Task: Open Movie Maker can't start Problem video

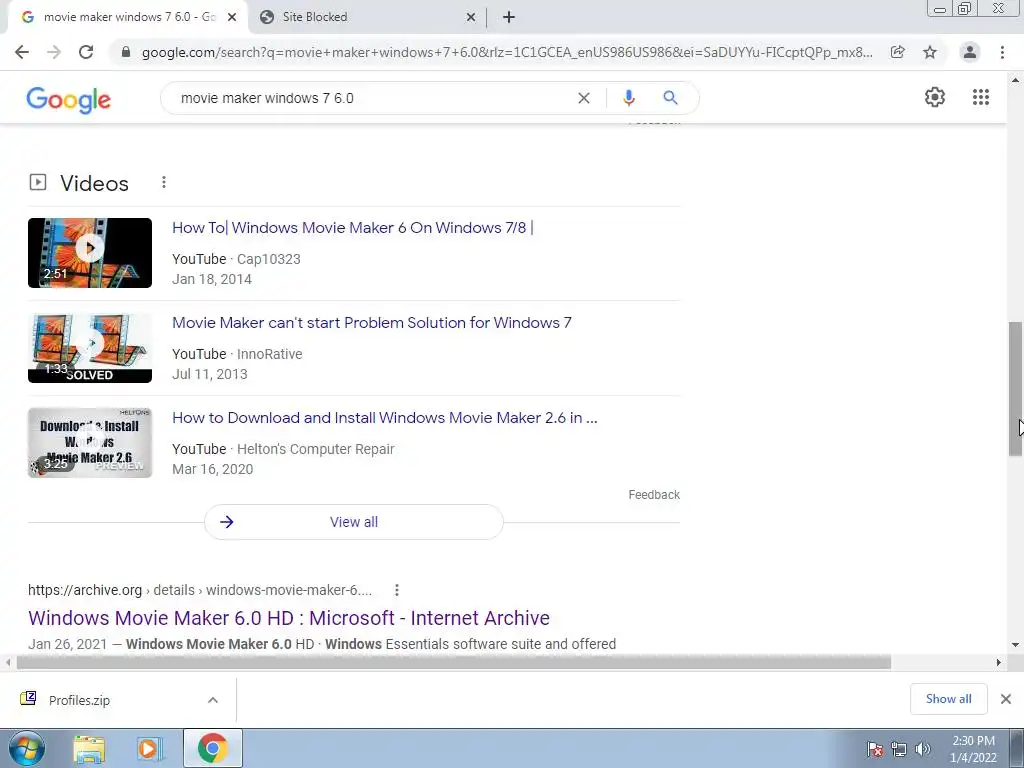Action: click(x=372, y=323)
